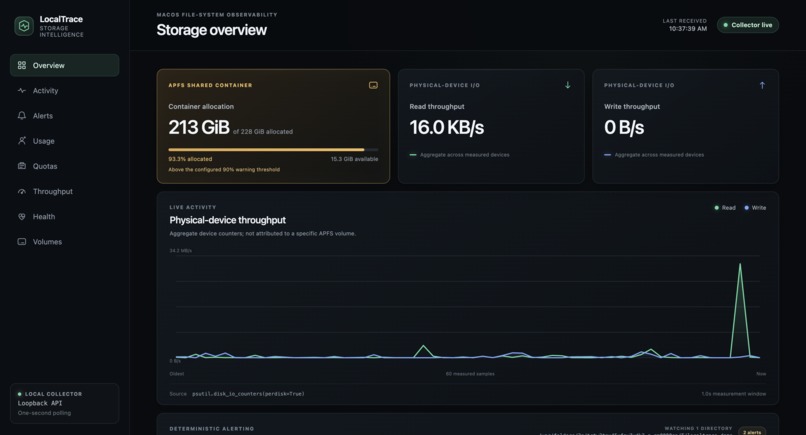The image size is (806, 435).
Task: Click the green read aggregate legend dash
Action: (x=413, y=155)
